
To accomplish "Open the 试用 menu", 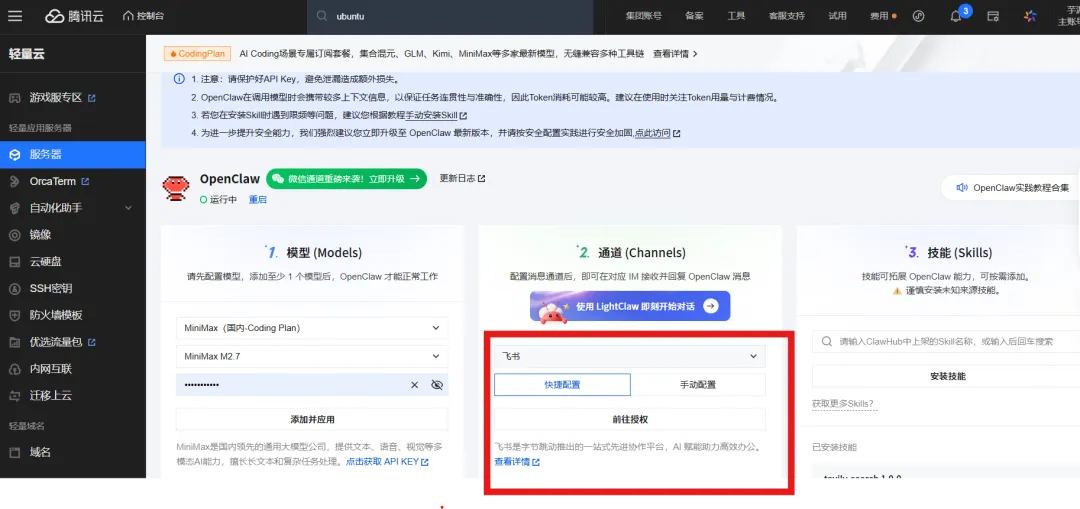I will coord(837,16).
